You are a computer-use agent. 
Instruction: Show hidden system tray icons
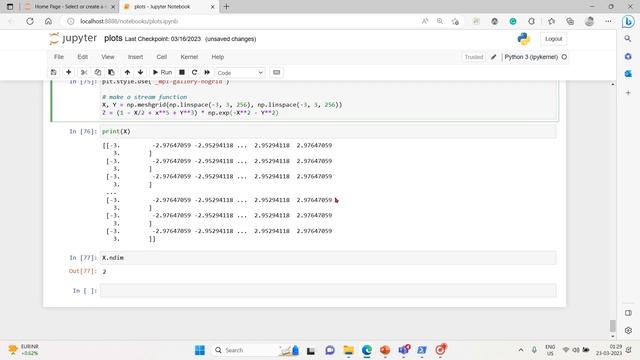(521, 350)
